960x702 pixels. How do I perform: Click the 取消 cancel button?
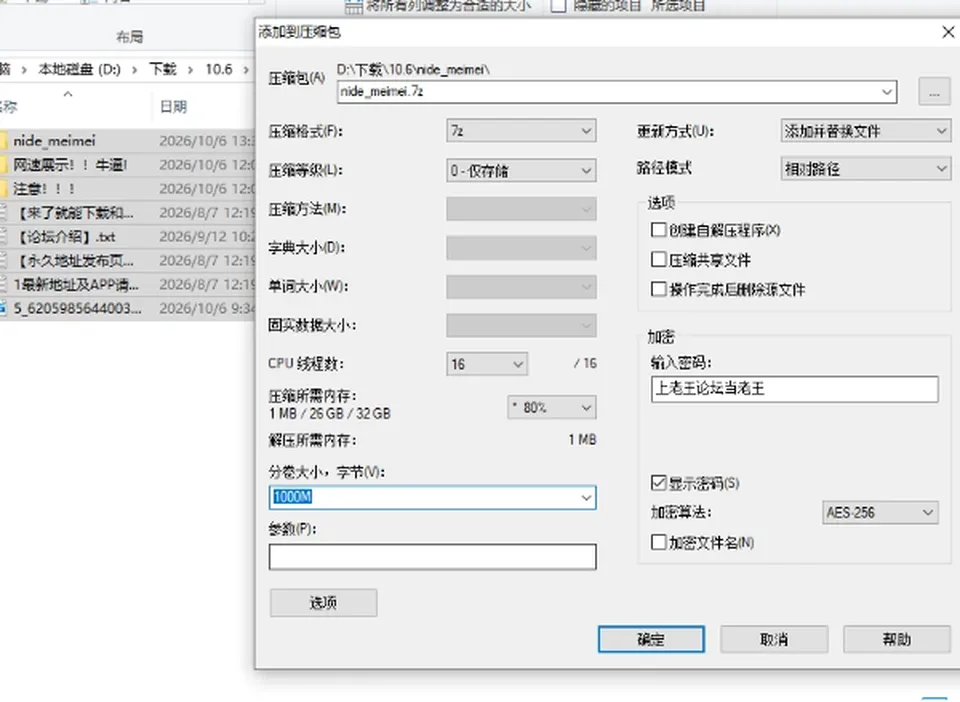pyautogui.click(x=774, y=640)
